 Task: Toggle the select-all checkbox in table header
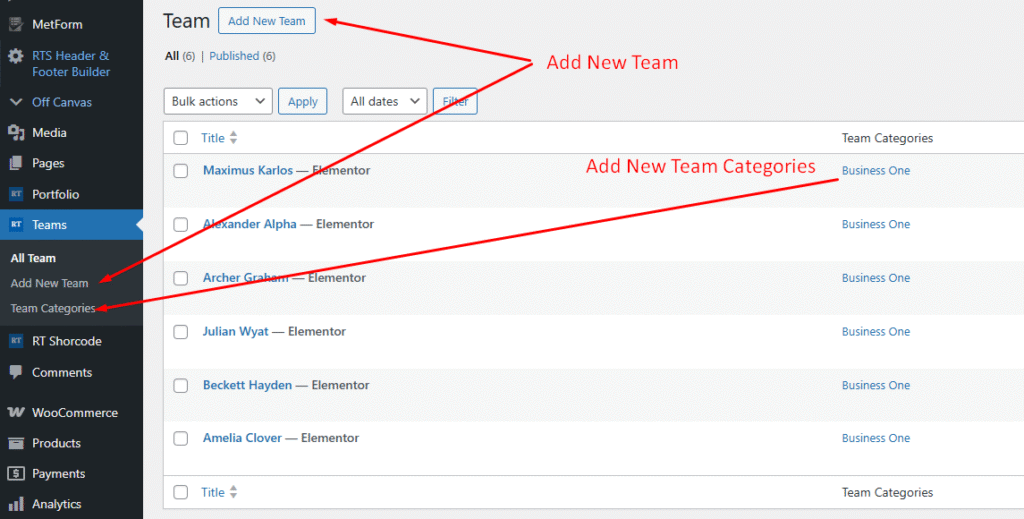[x=181, y=138]
